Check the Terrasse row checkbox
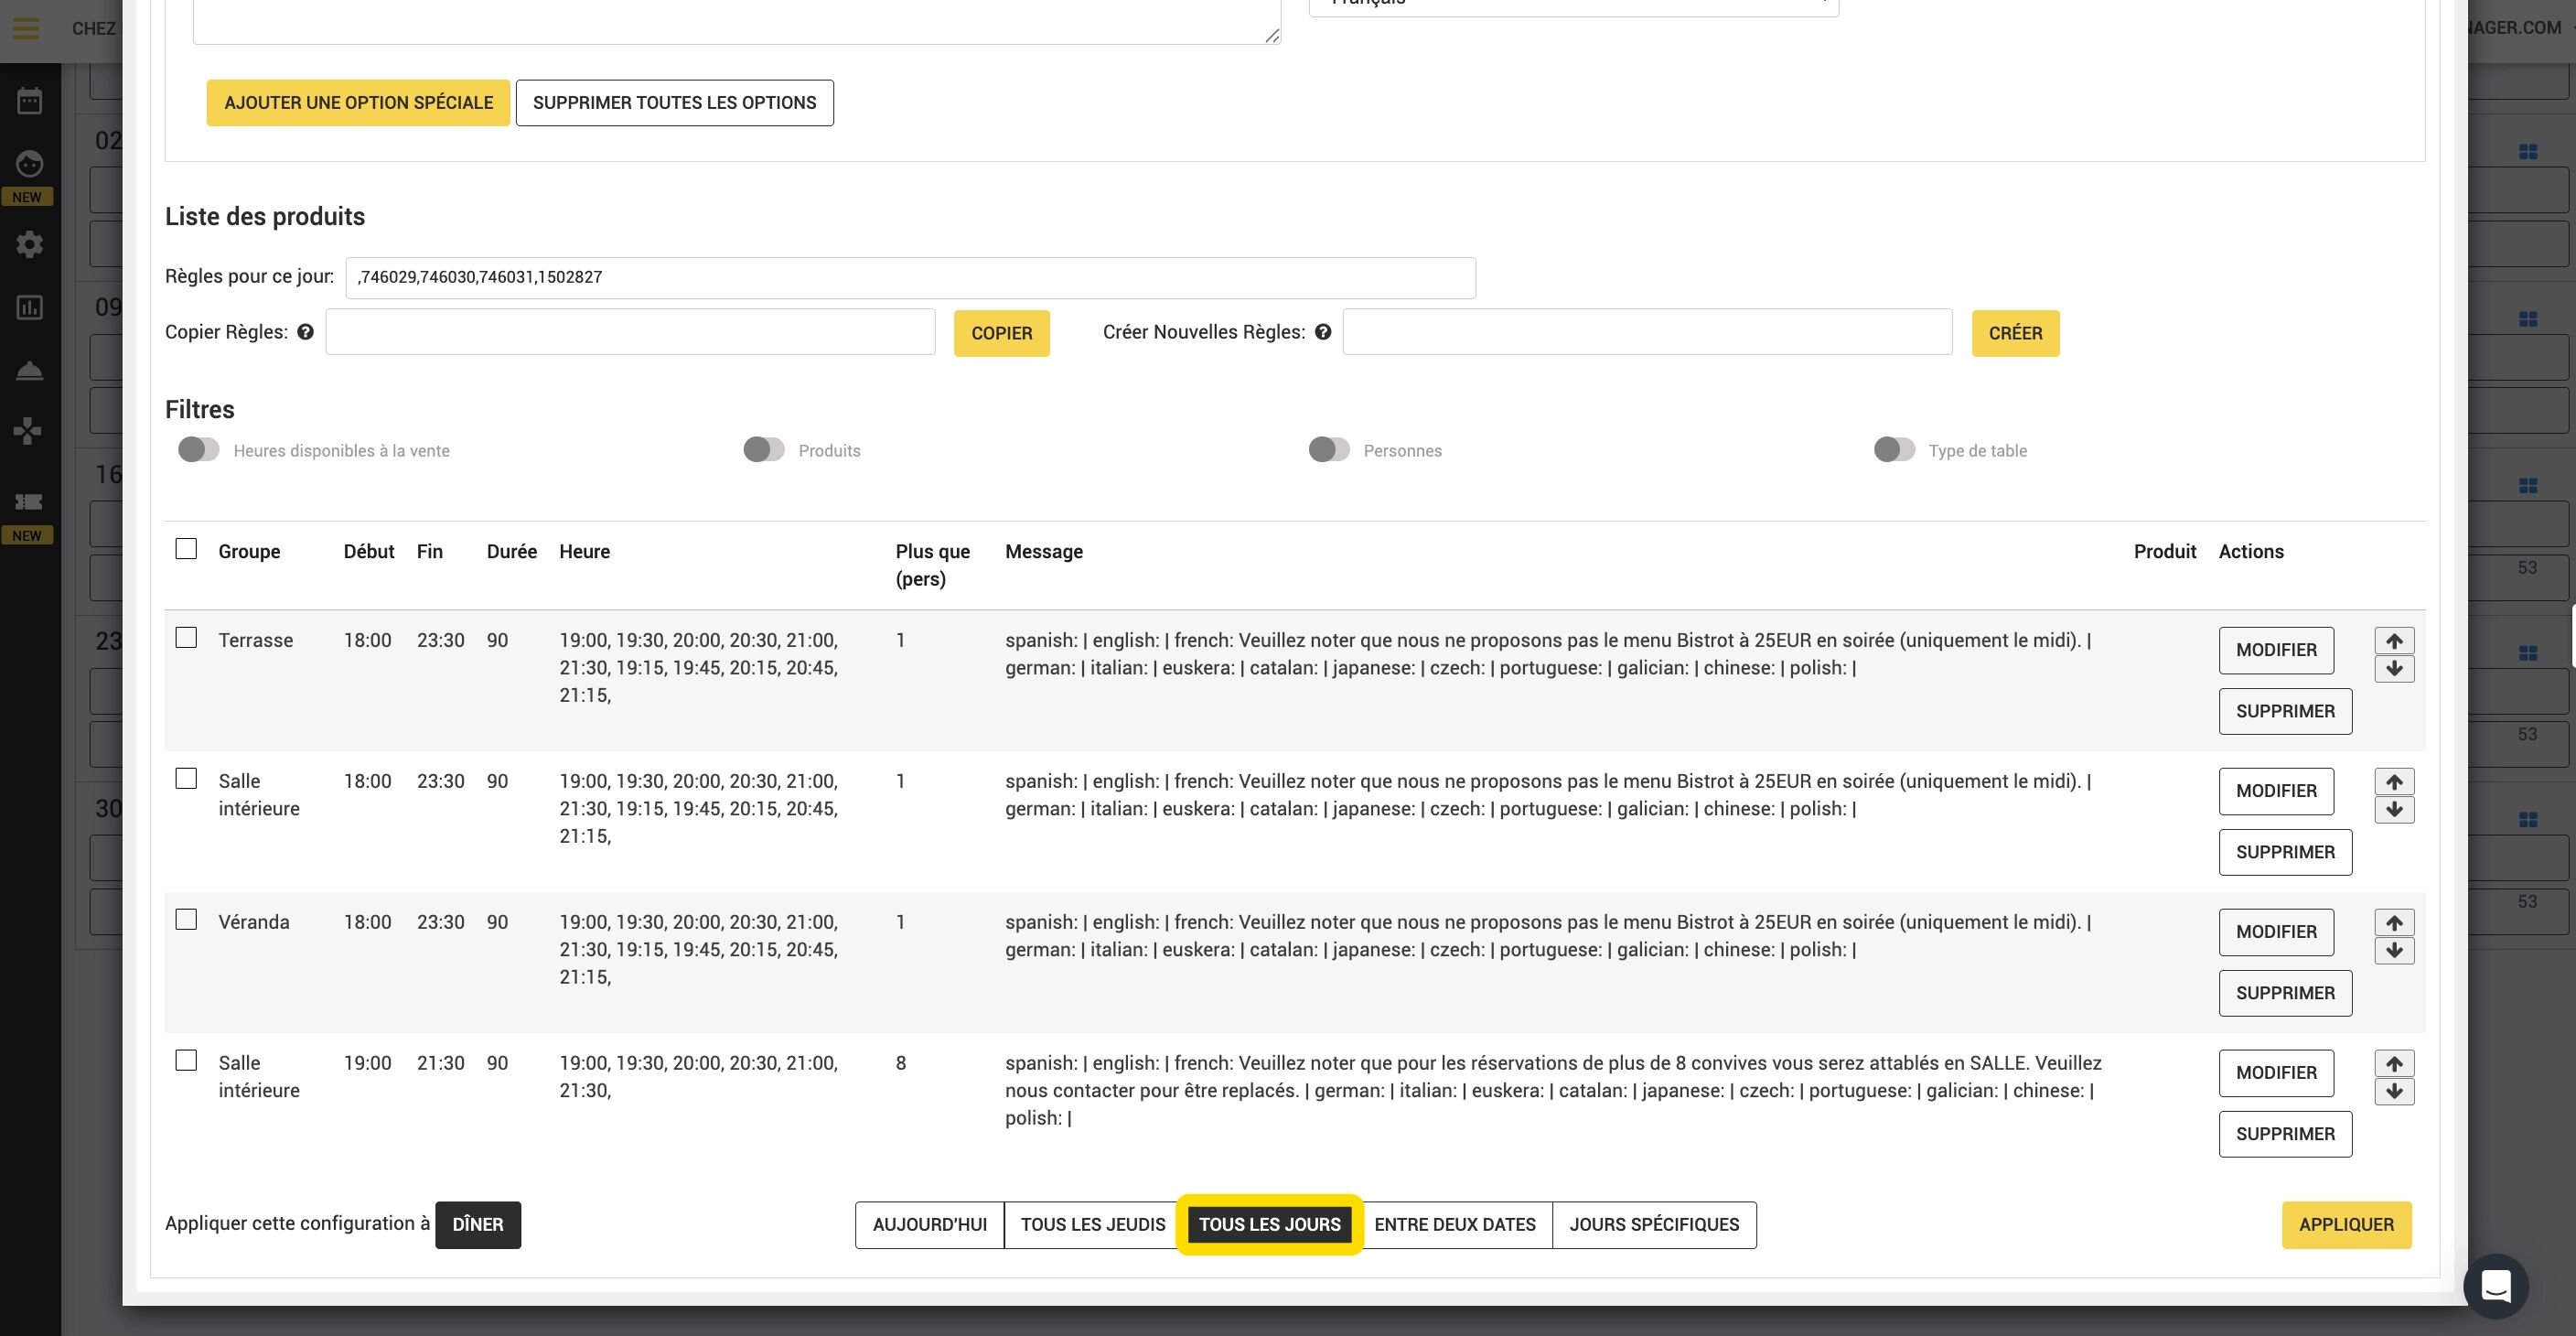The image size is (2576, 1336). [x=186, y=638]
